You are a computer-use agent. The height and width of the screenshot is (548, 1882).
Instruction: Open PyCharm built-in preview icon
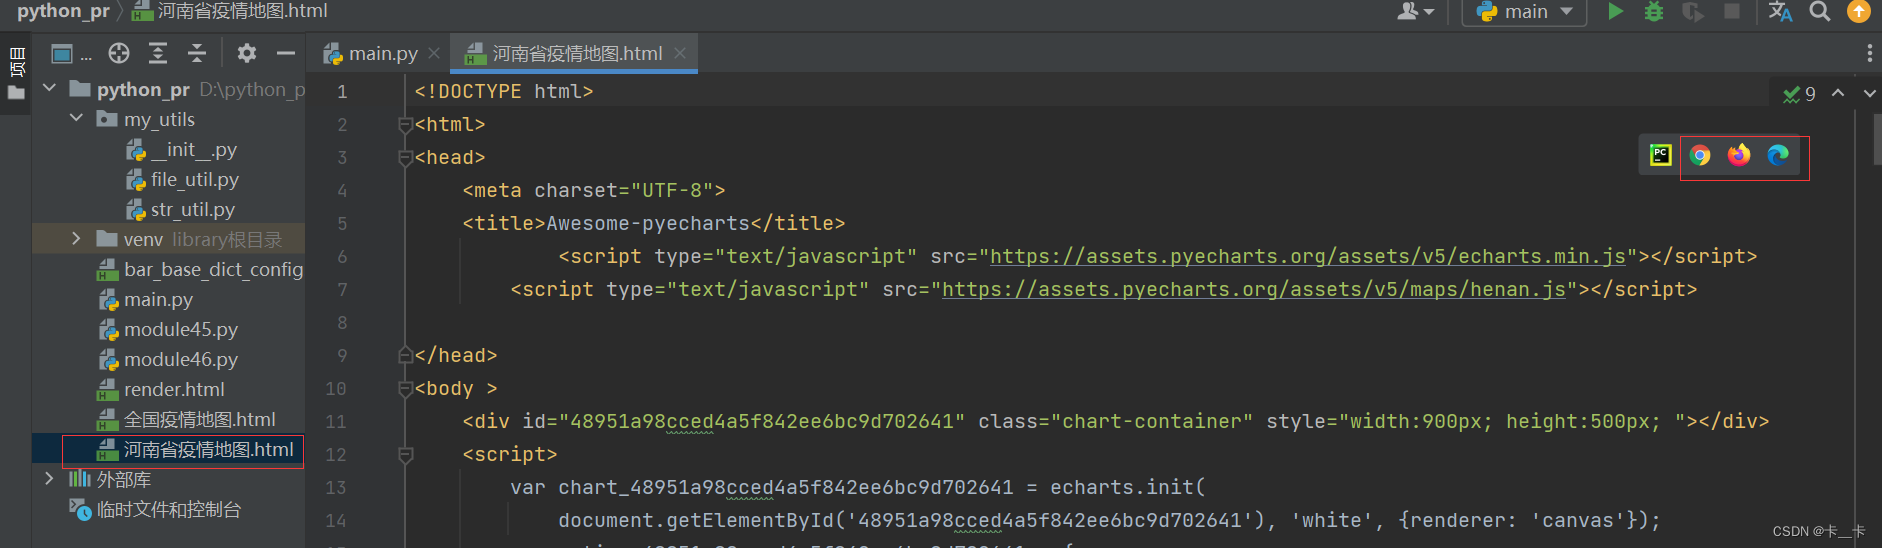[x=1661, y=155]
